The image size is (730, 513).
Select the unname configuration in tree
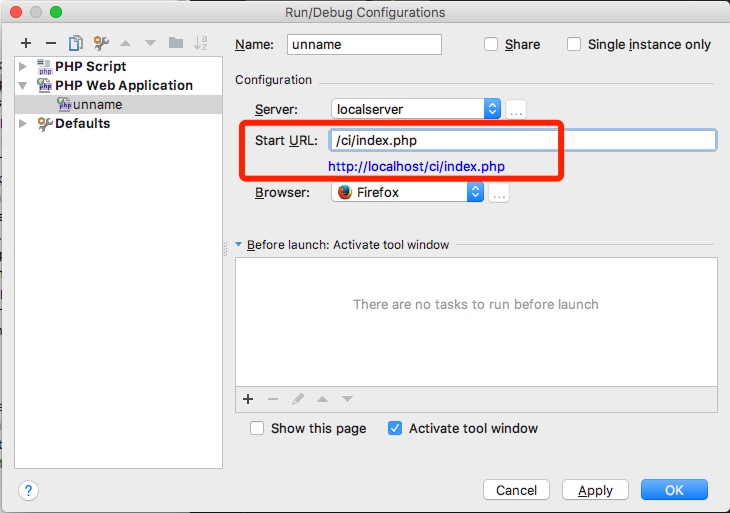tap(118, 104)
